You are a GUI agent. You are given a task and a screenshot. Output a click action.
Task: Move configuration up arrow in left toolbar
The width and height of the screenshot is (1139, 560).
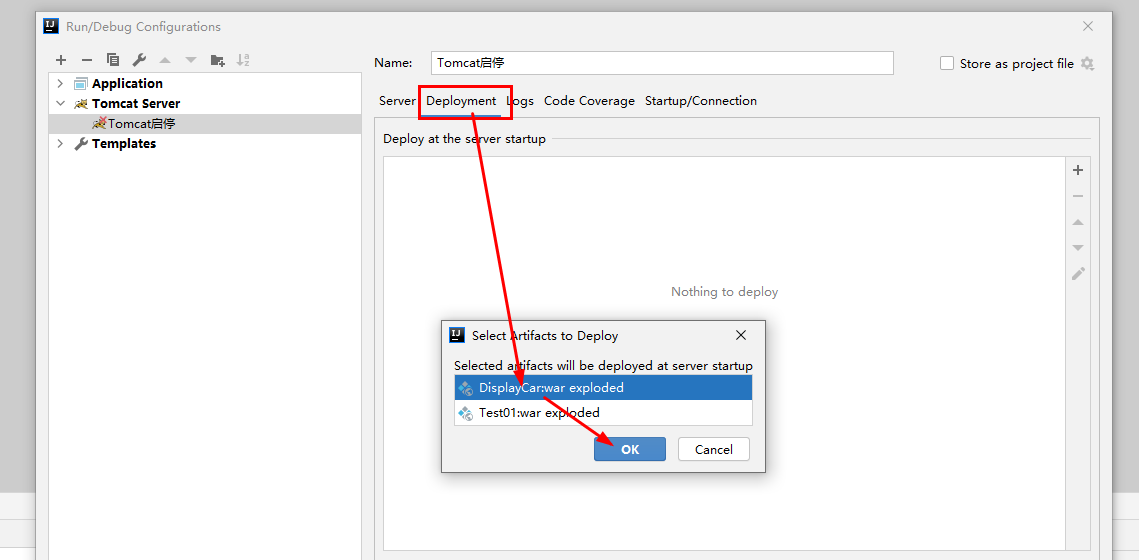coord(165,60)
